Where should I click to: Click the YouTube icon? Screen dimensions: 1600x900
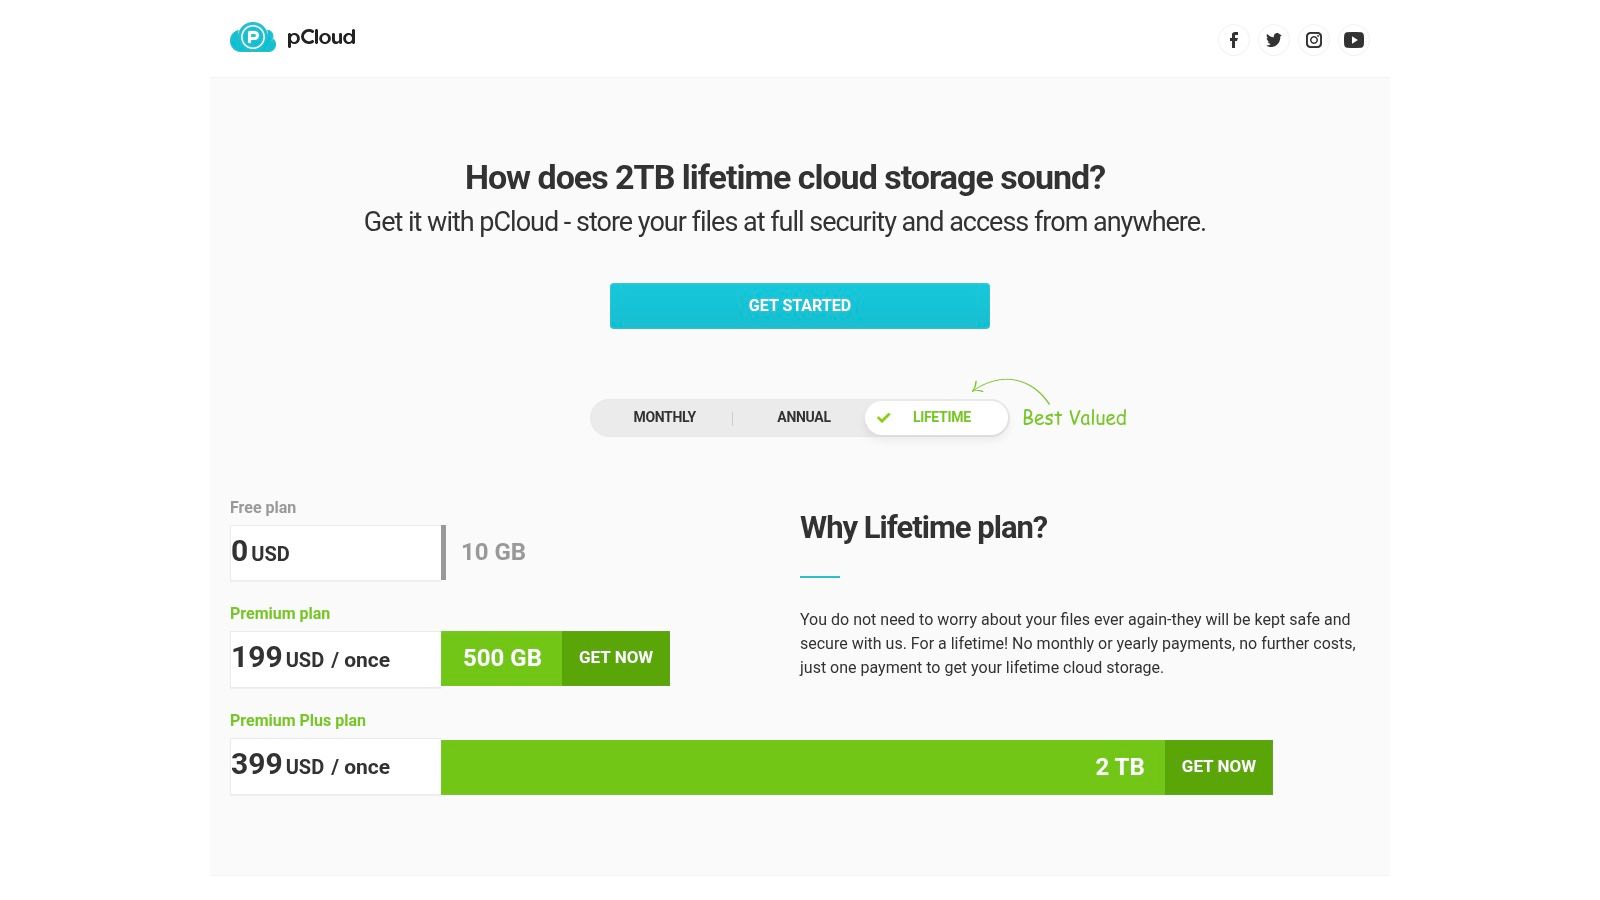click(x=1354, y=40)
